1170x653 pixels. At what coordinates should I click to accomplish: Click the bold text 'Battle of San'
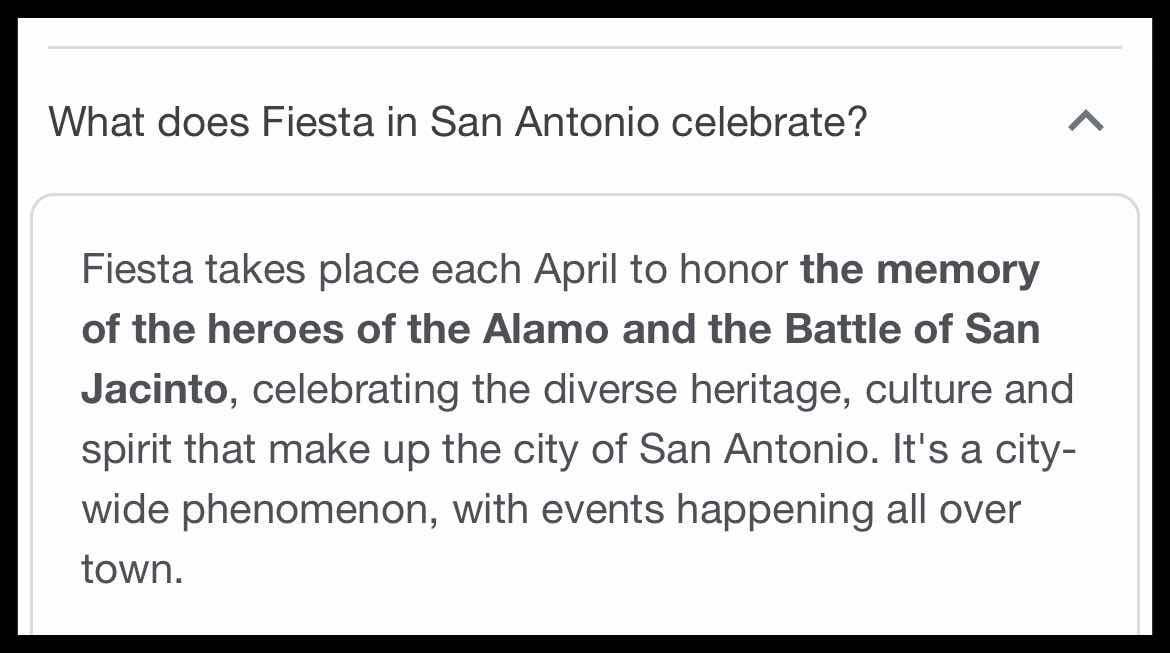click(912, 329)
